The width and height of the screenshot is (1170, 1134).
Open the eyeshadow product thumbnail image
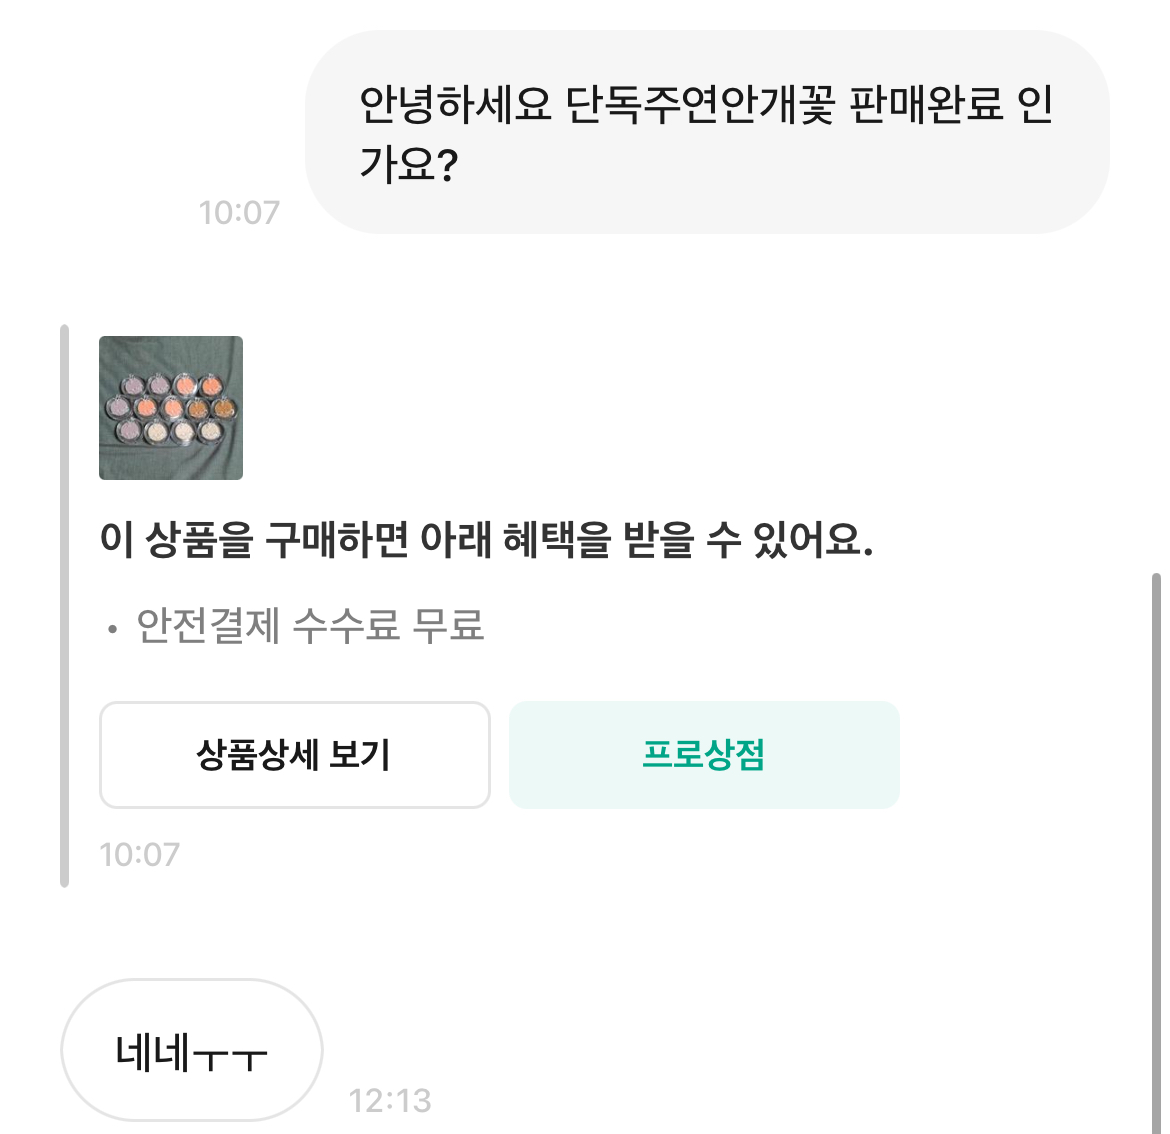[171, 408]
